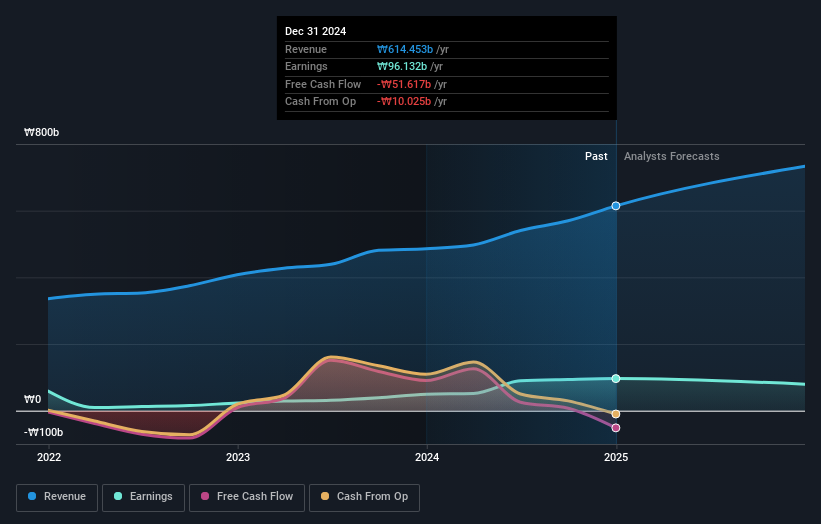Click the Earnings teal data point marker
The width and height of the screenshot is (821, 524).
pyautogui.click(x=616, y=378)
